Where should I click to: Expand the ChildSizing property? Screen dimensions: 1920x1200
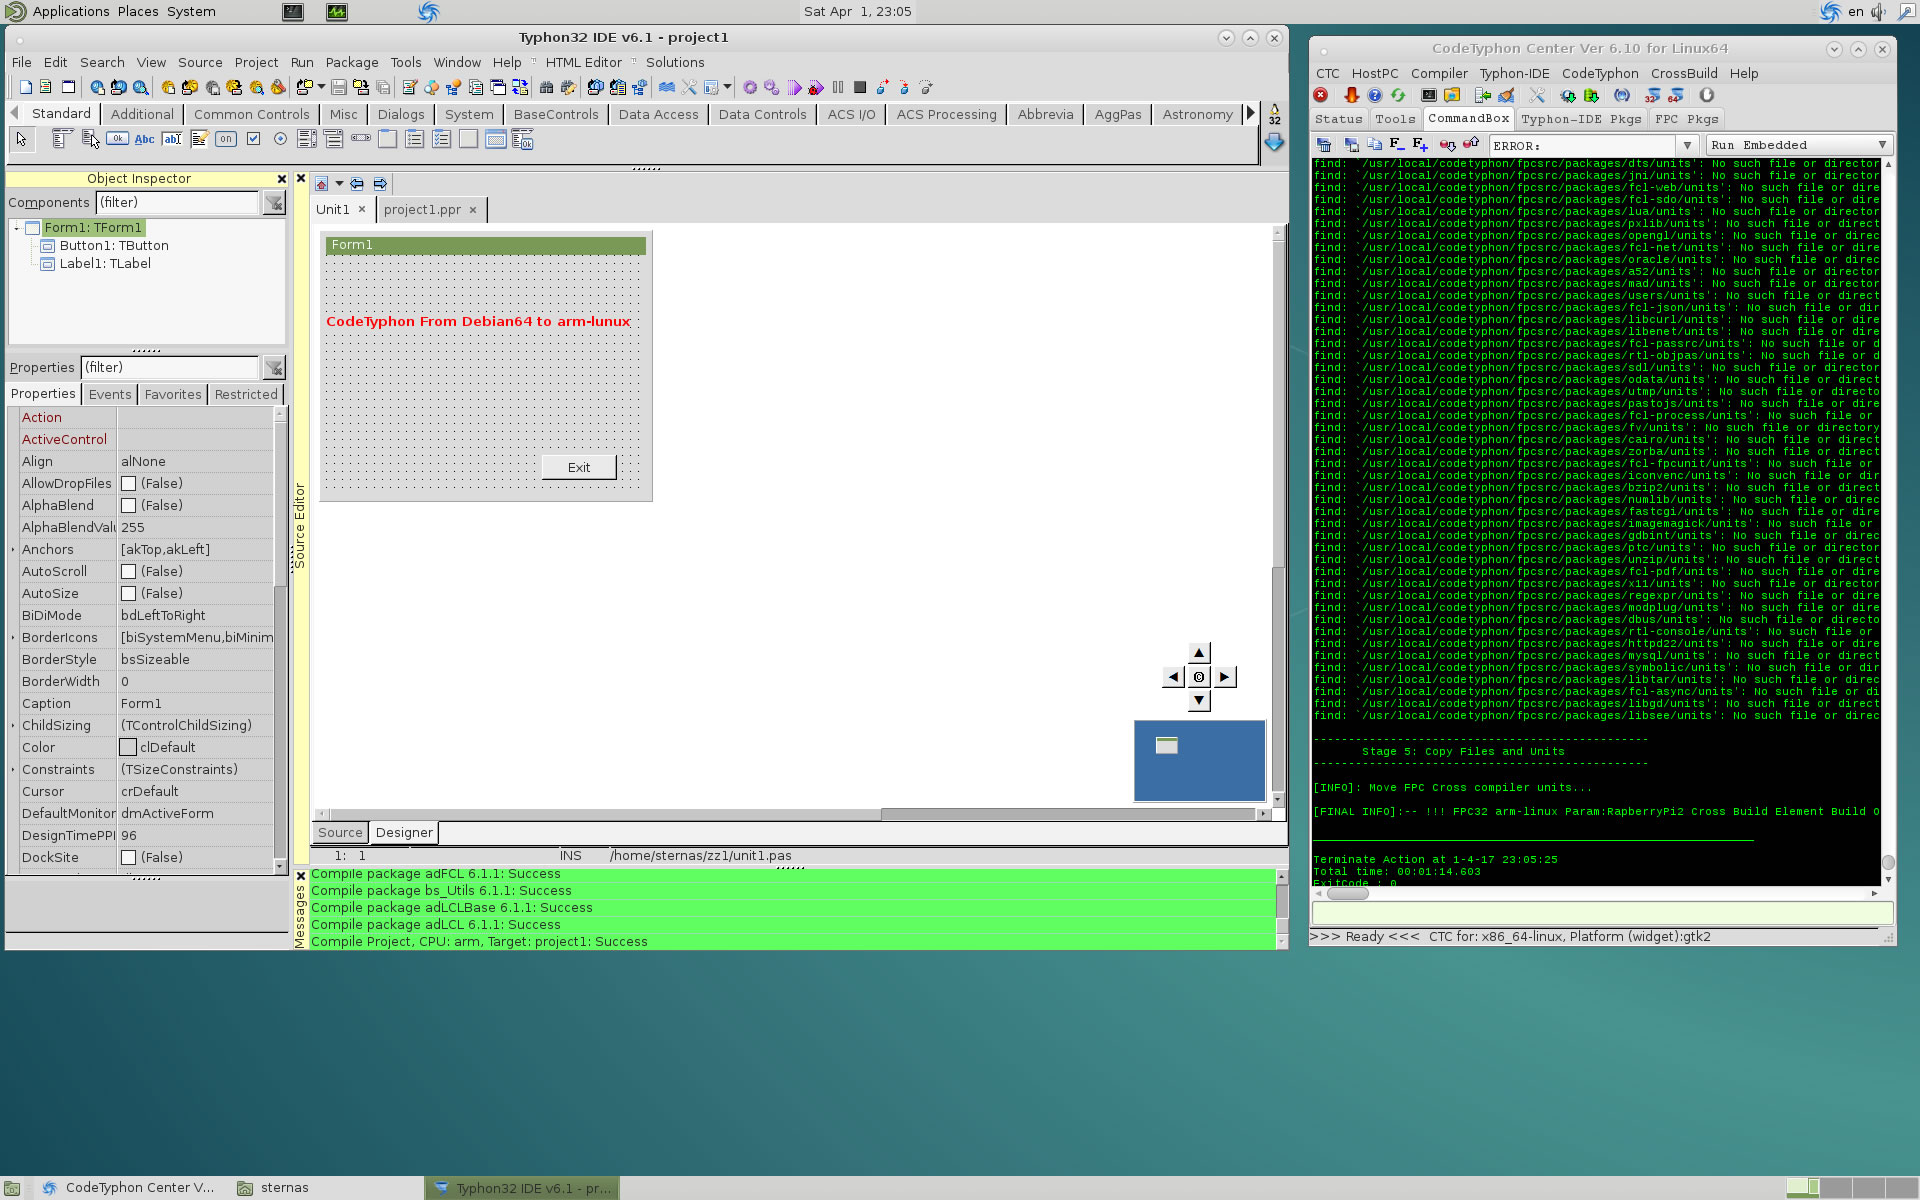(13, 726)
